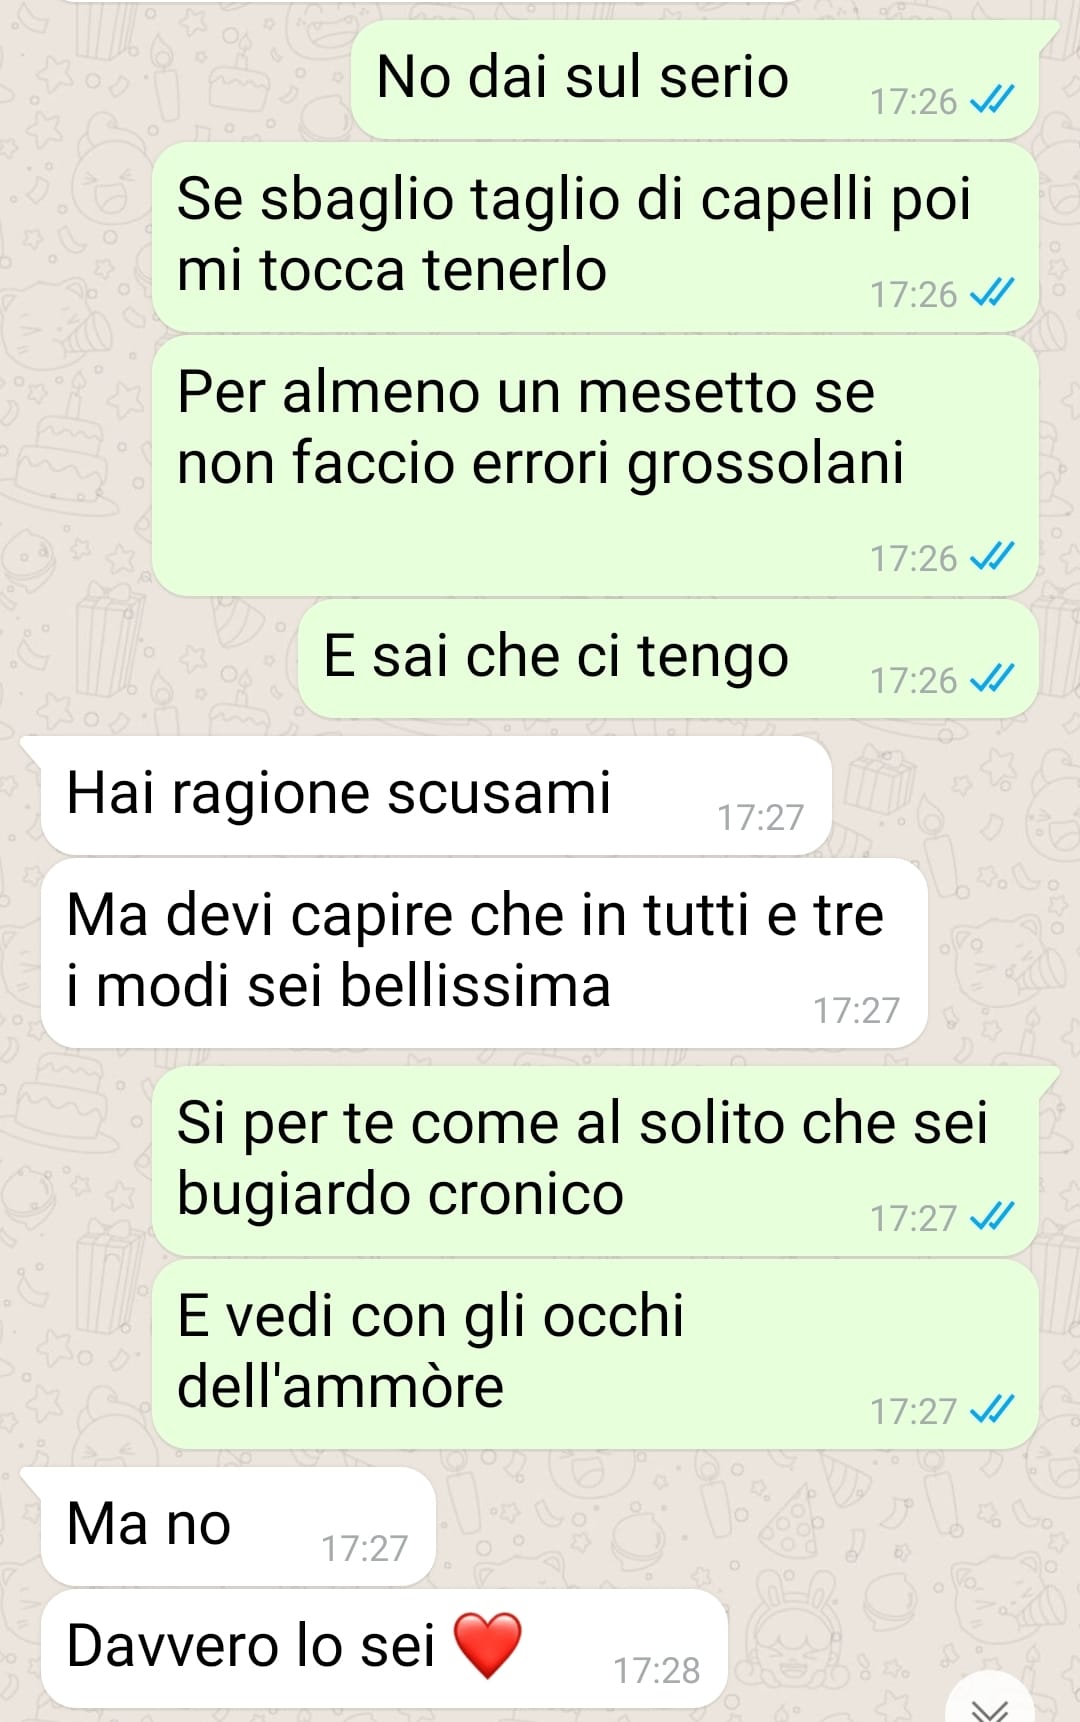Screen dimensions: 1080x1722
Task: Select 'Per almeno un mesetto' message bubble
Action: tap(595, 465)
